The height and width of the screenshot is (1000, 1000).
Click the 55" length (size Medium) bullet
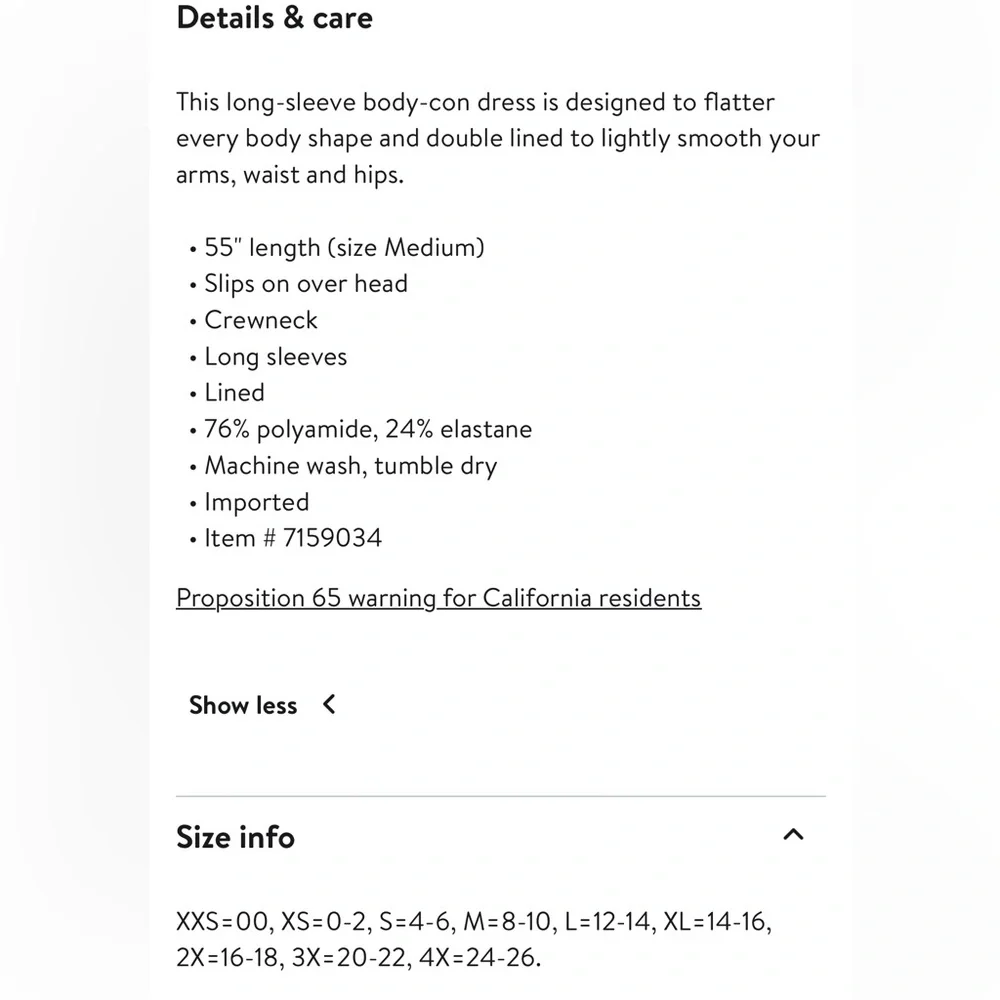click(343, 247)
